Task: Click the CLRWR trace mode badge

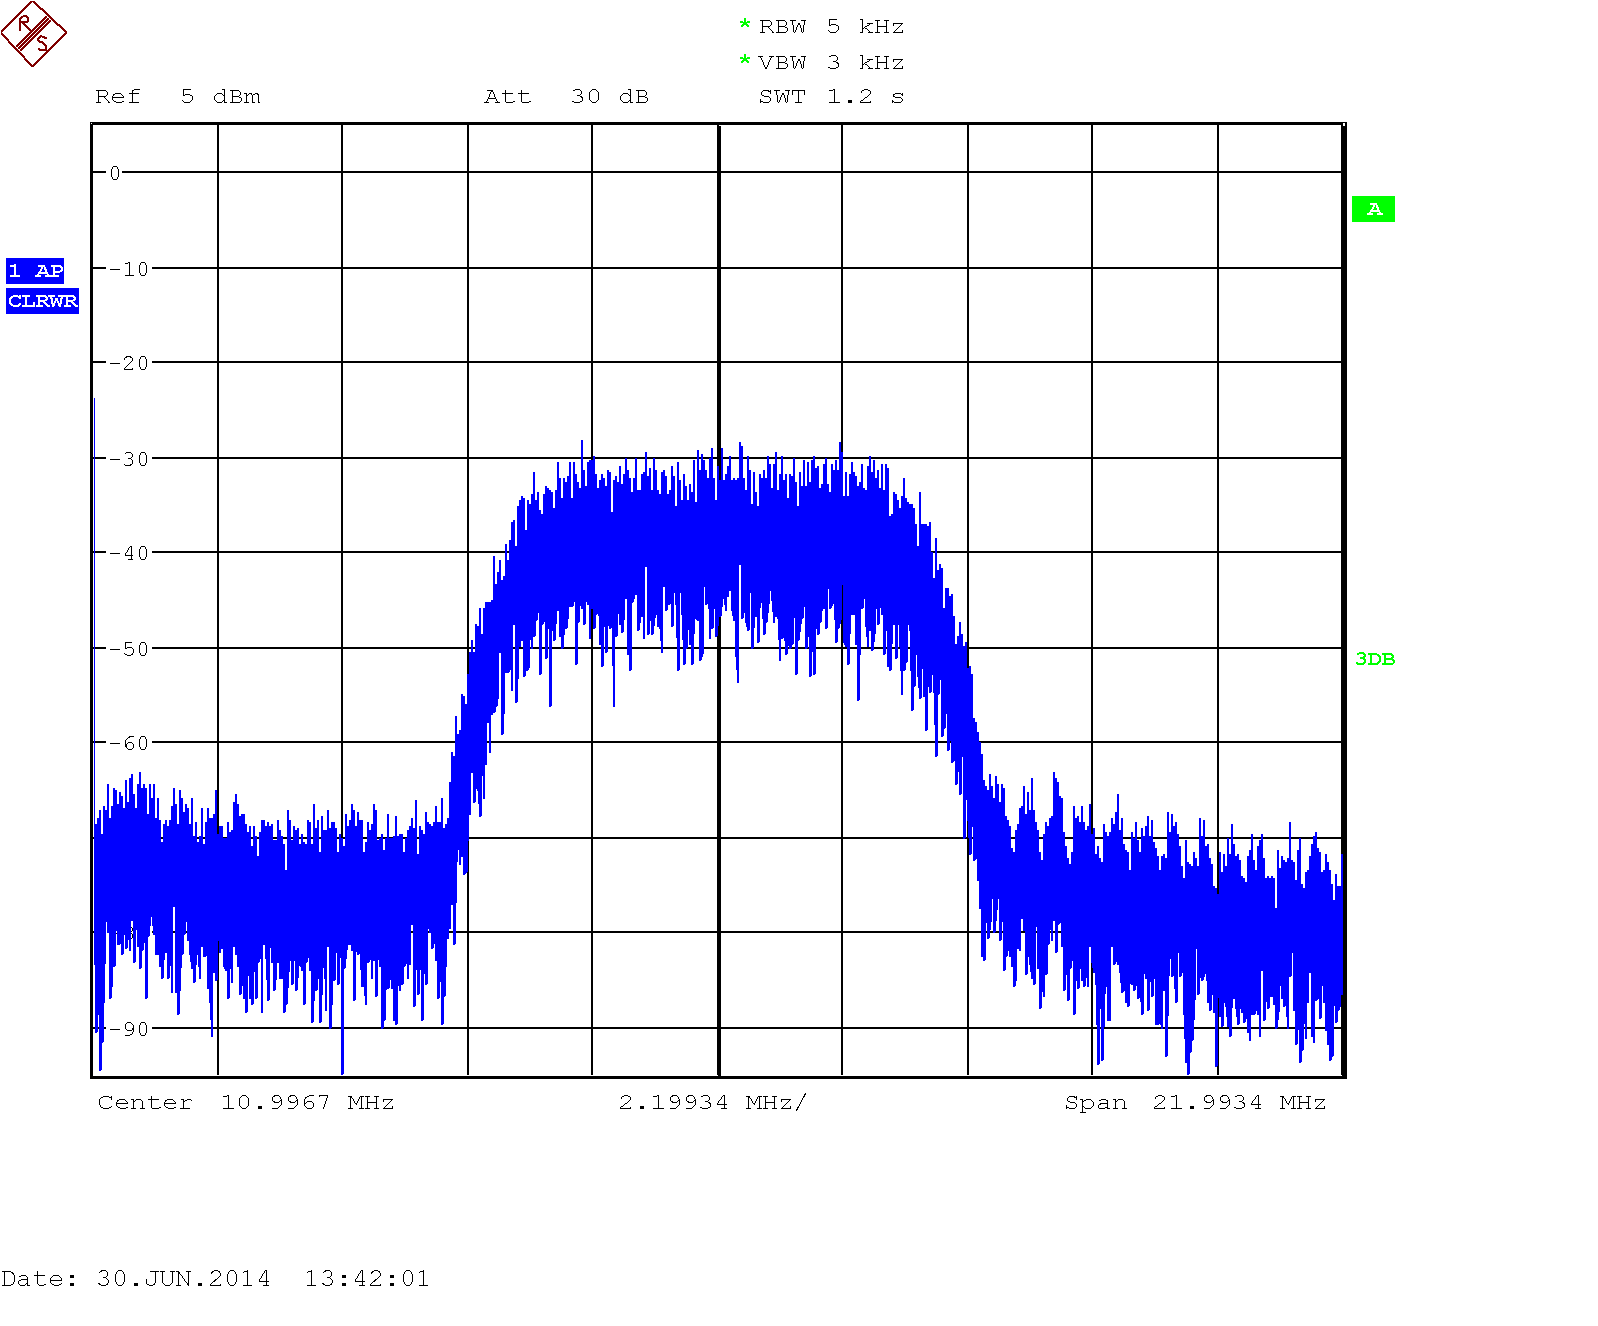Action: pyautogui.click(x=42, y=301)
